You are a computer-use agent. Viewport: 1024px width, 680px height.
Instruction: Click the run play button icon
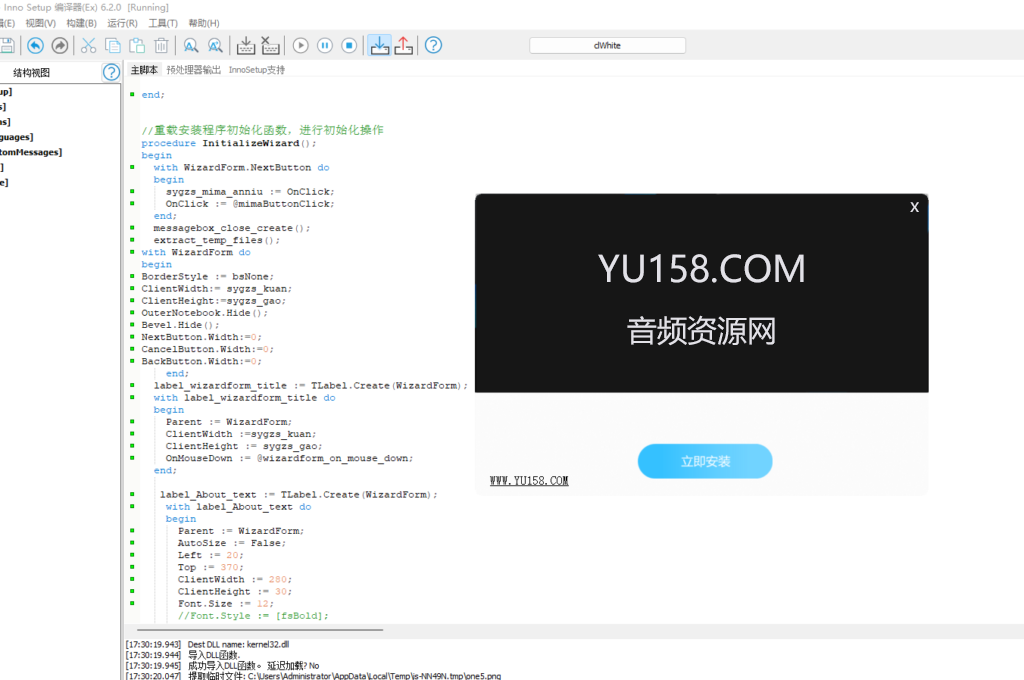coord(300,45)
